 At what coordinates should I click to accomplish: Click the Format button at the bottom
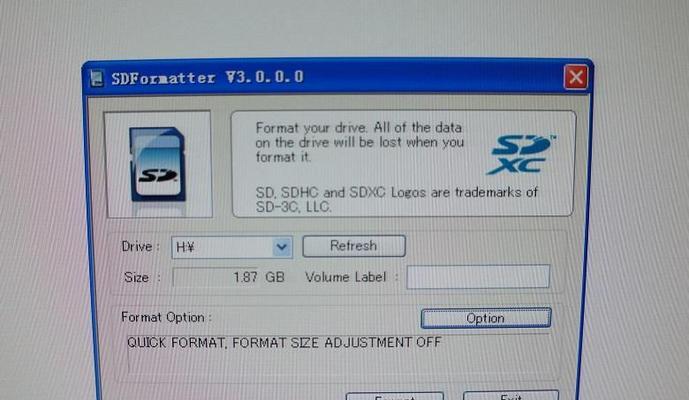click(395, 396)
